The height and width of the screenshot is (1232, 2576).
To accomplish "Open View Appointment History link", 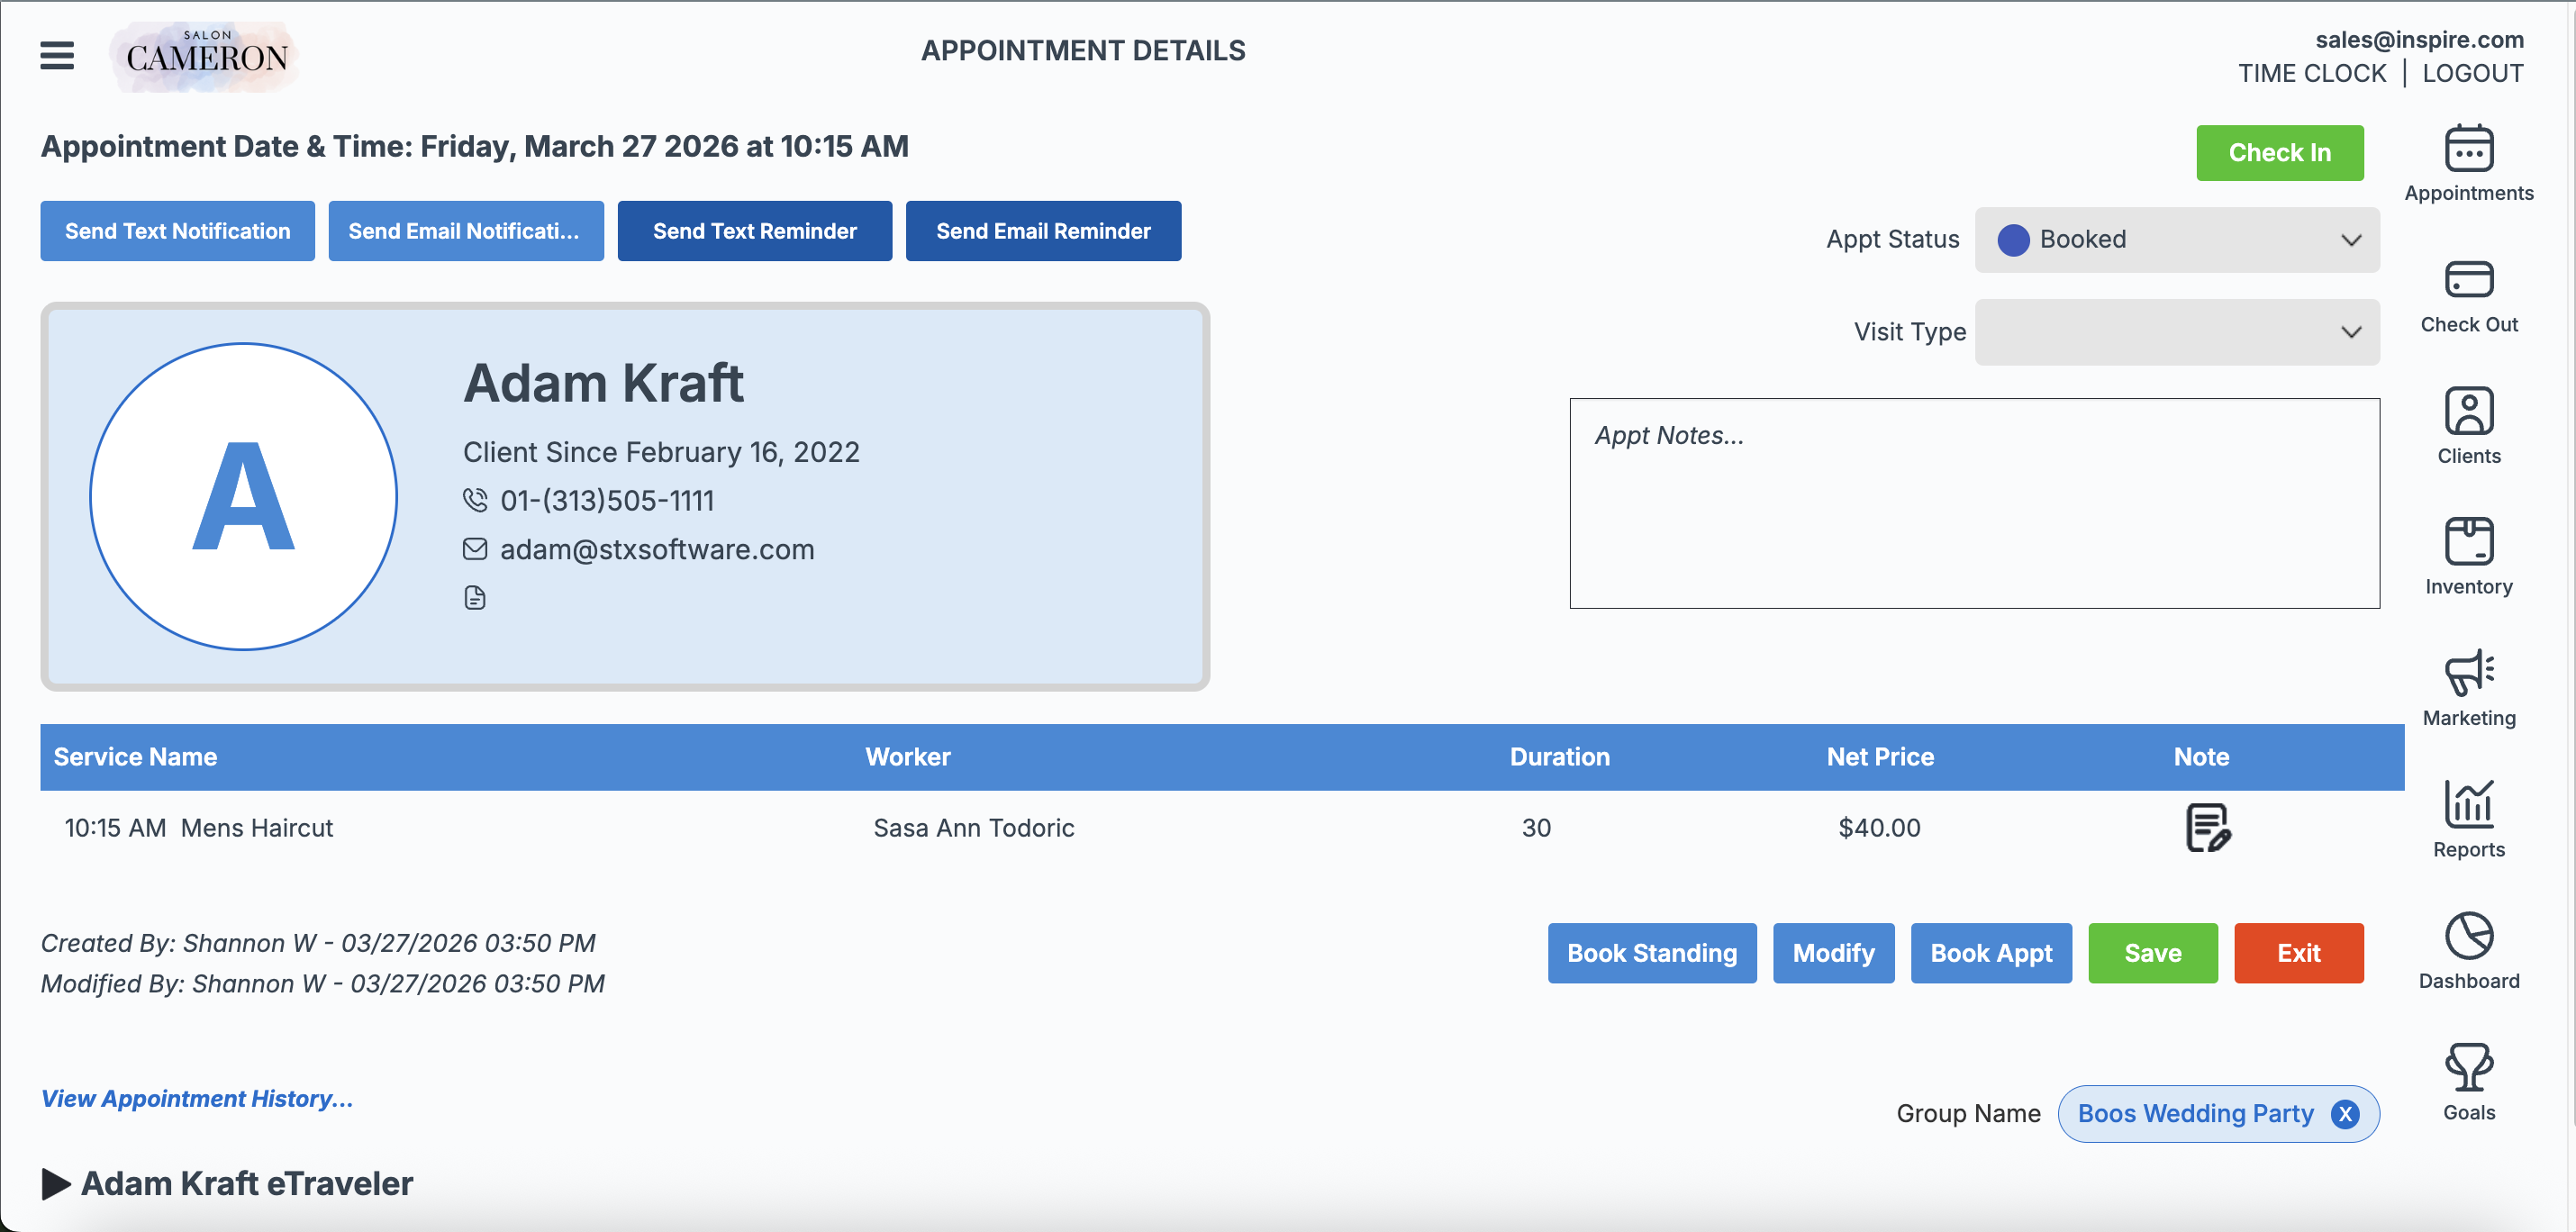I will 197,1099.
